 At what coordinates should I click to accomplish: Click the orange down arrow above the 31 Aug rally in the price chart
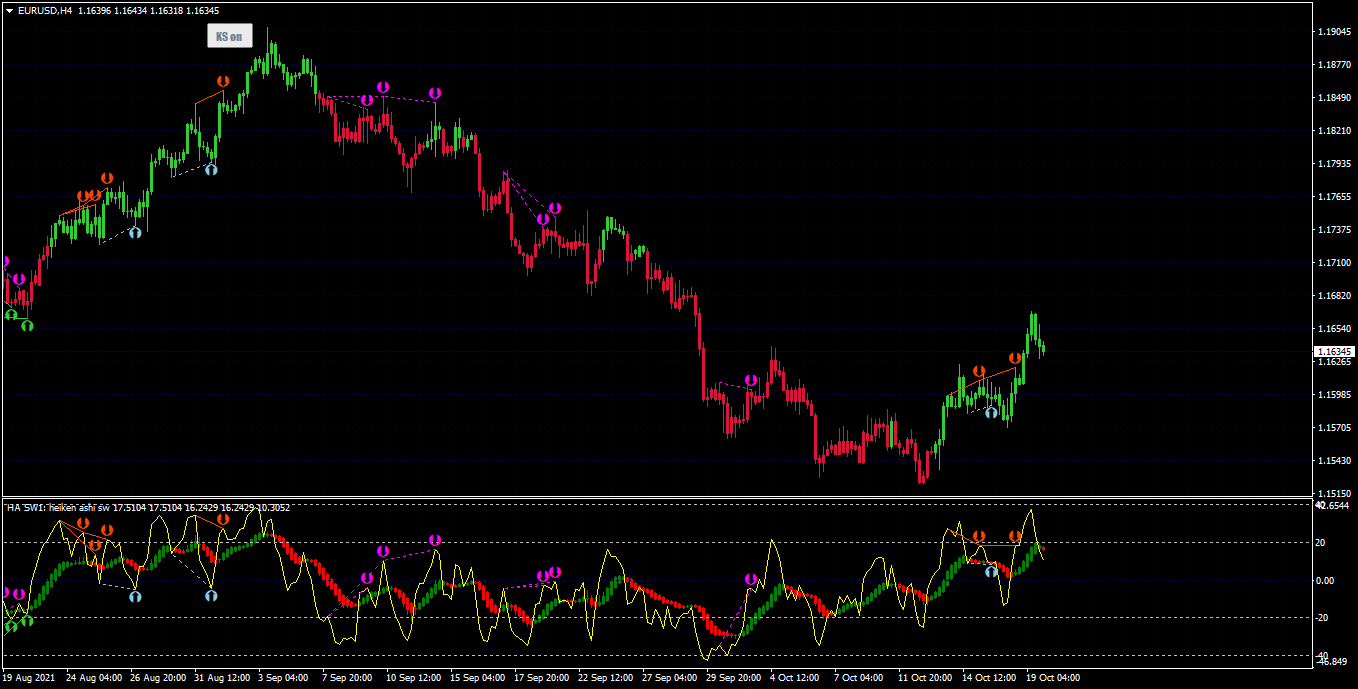point(223,80)
